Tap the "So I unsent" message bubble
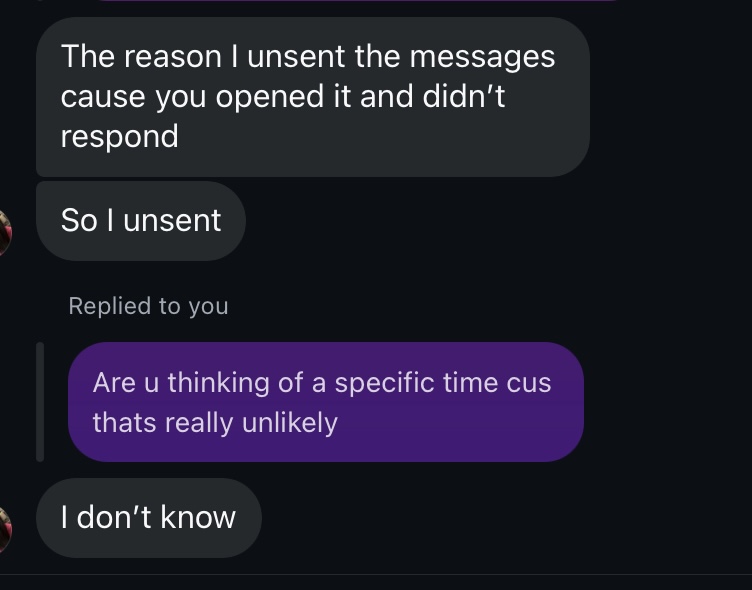Image resolution: width=752 pixels, height=590 pixels. (141, 221)
